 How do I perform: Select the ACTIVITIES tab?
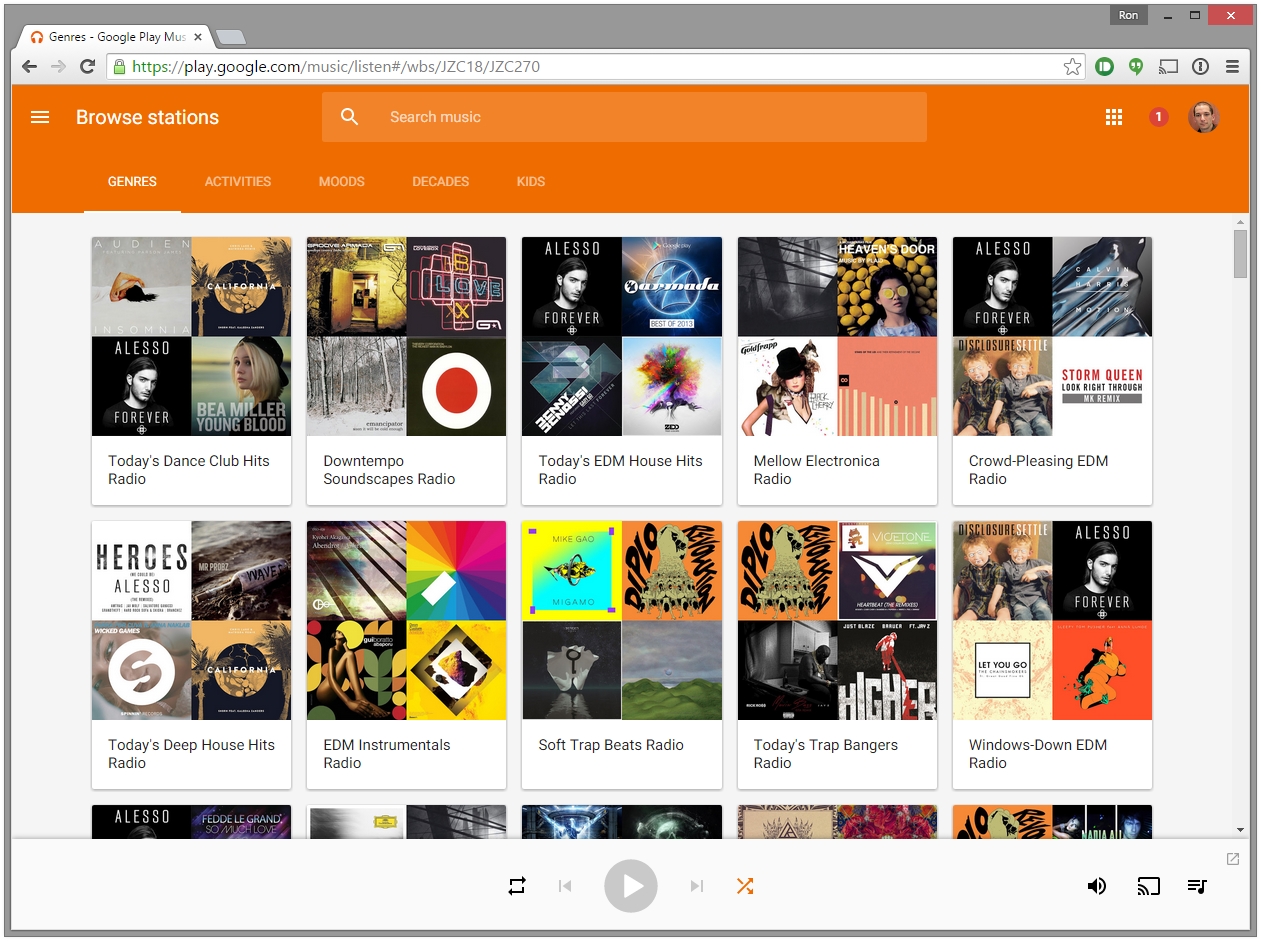coord(238,181)
